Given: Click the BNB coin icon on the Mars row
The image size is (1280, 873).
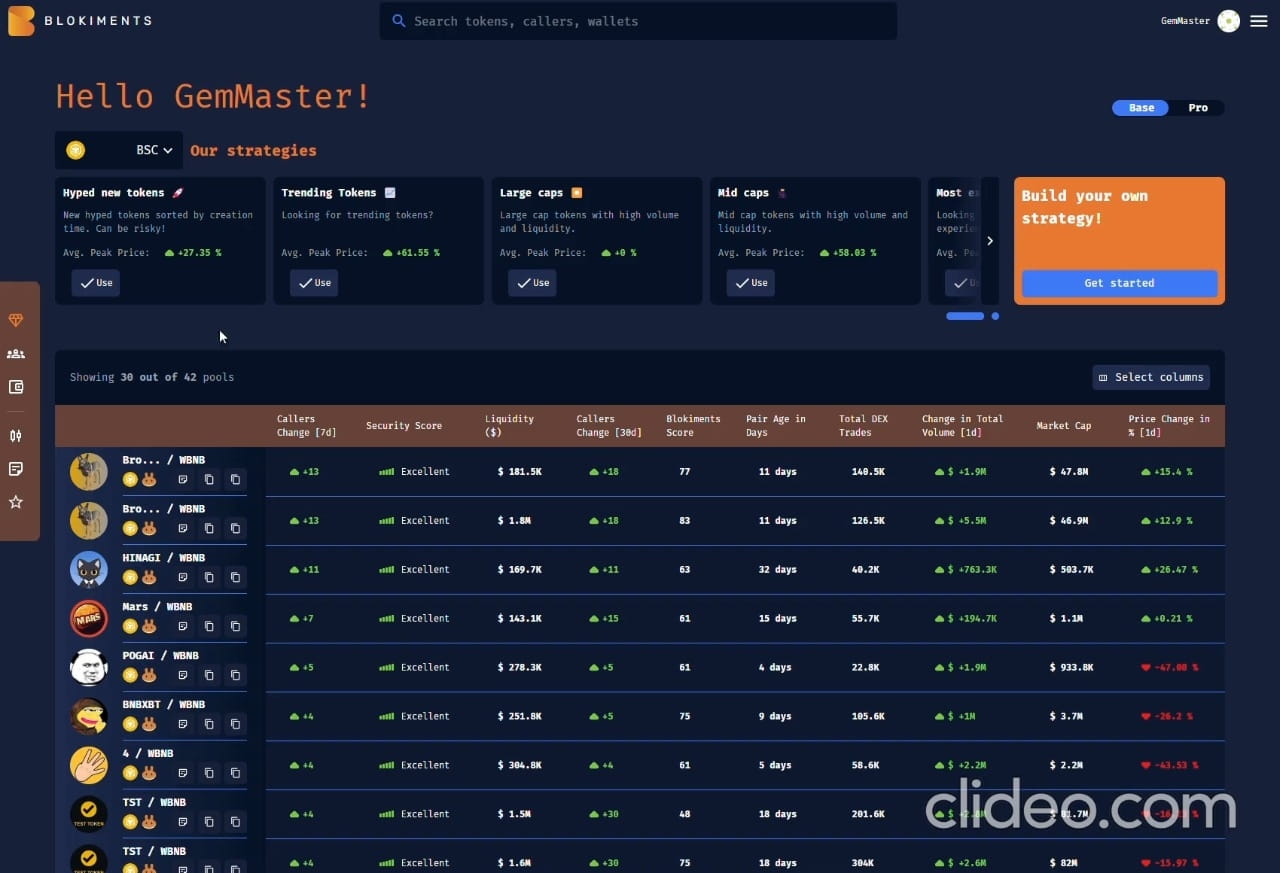Looking at the screenshot, I should click(x=130, y=626).
